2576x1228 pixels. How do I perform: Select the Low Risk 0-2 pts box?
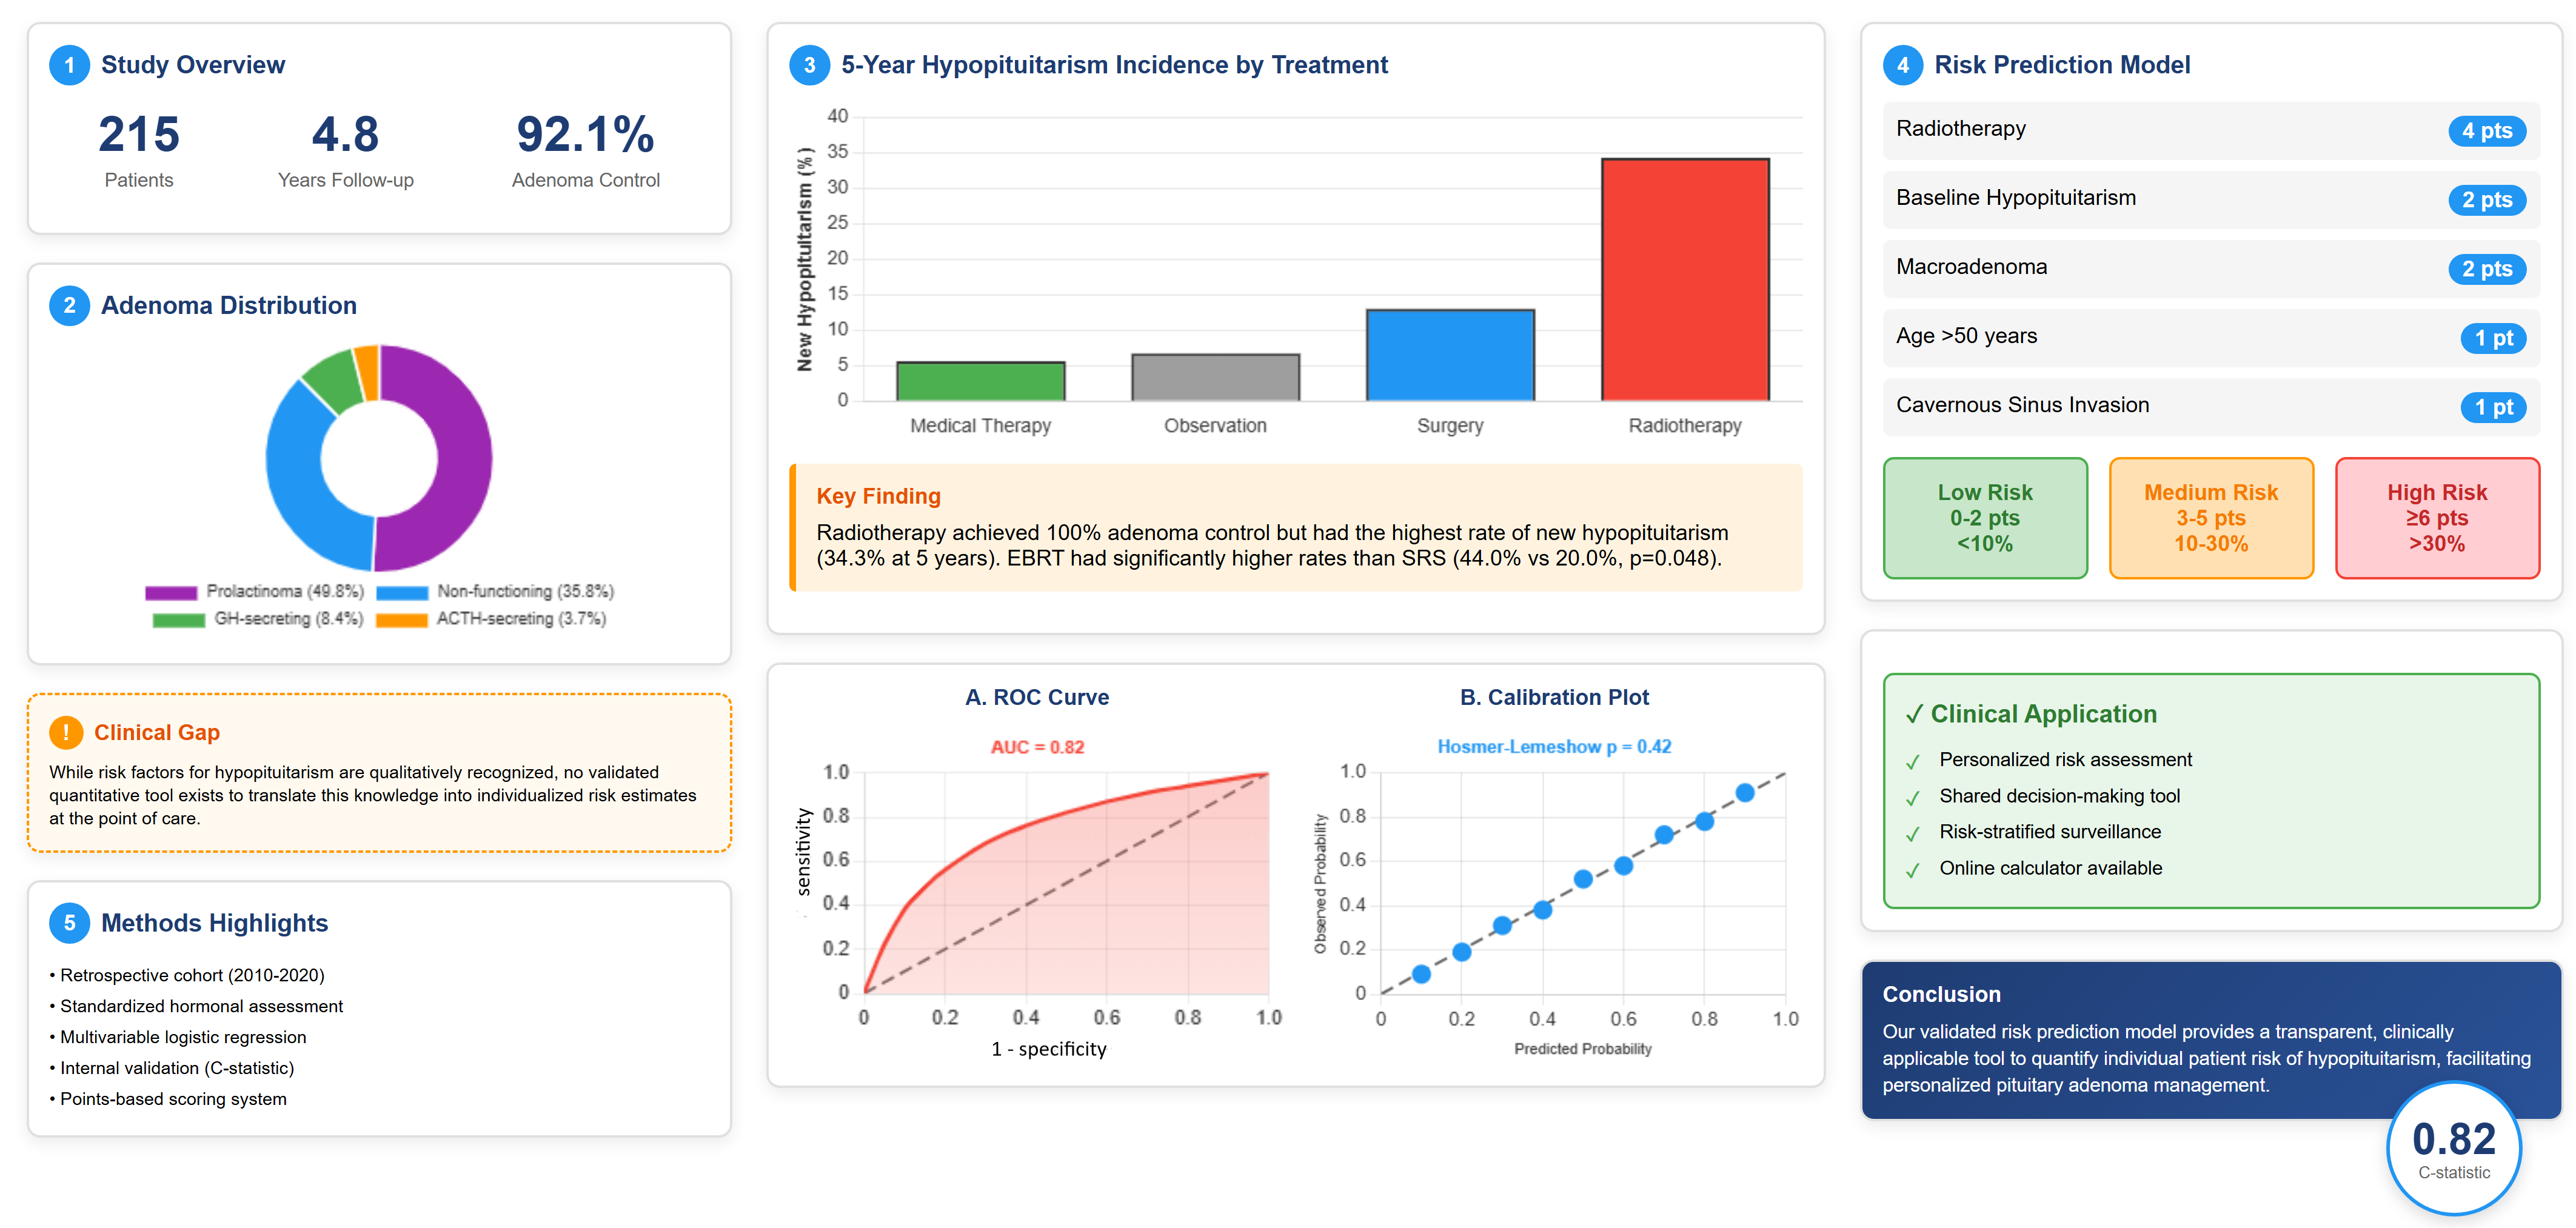[1985, 518]
